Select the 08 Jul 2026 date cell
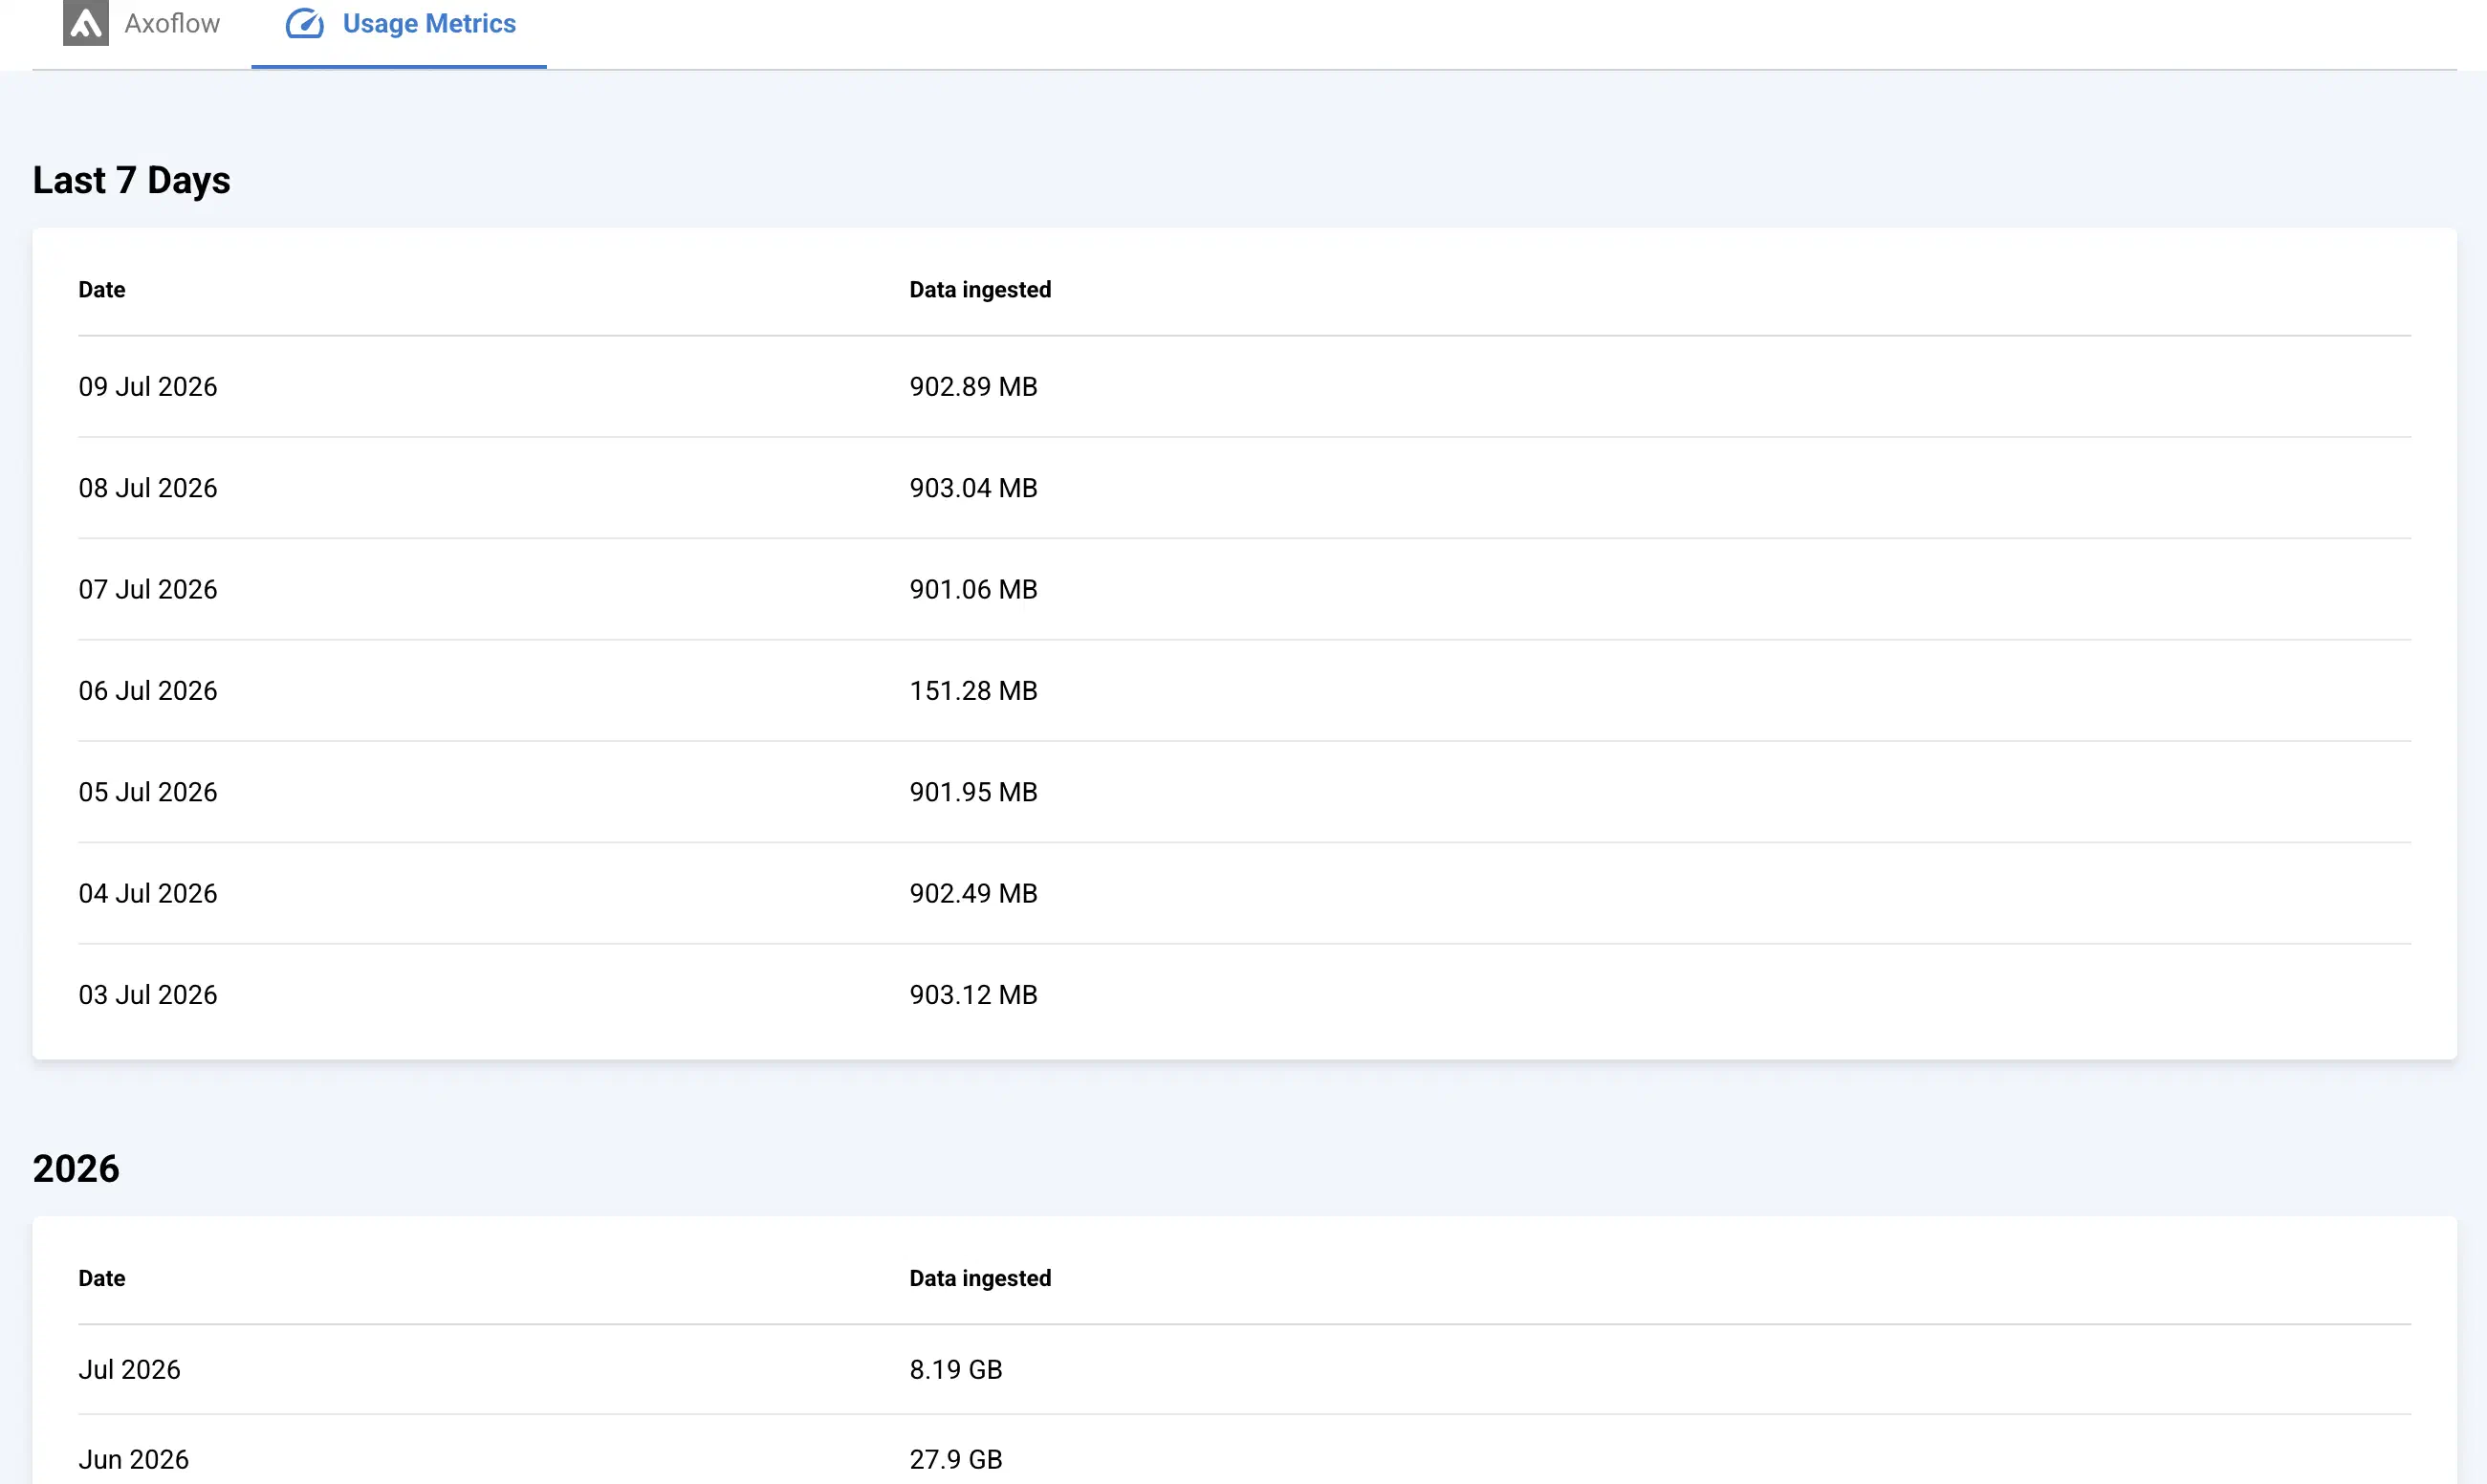 coord(148,488)
